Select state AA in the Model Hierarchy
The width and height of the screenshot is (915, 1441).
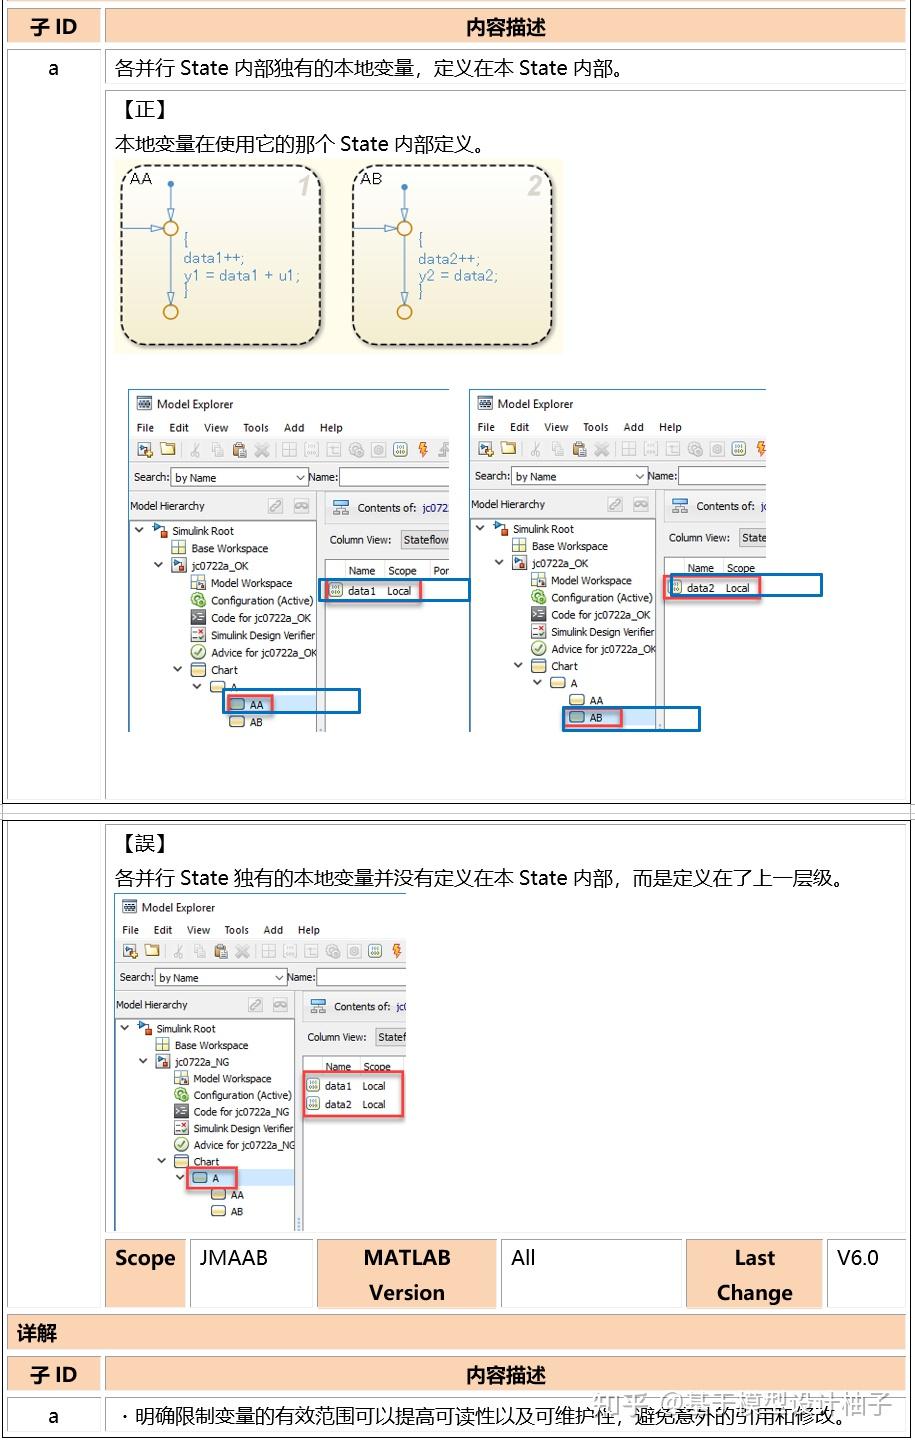(x=257, y=705)
